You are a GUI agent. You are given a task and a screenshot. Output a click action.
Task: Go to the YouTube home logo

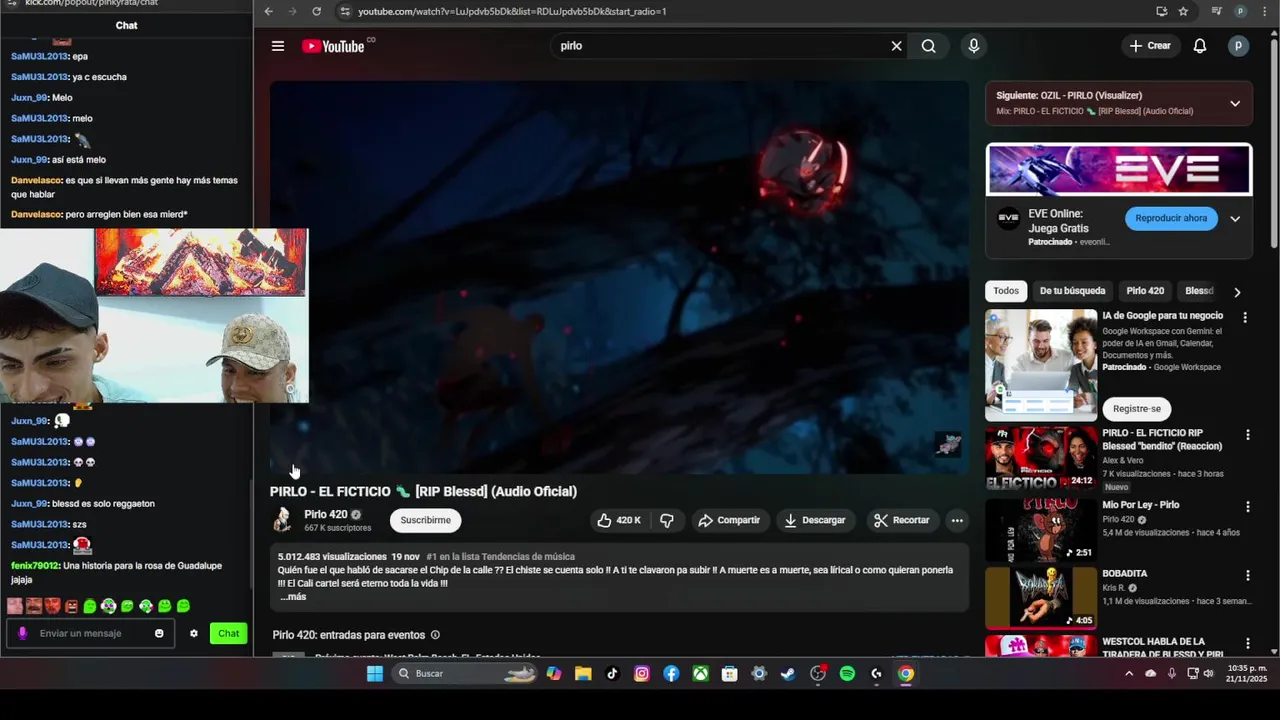click(333, 46)
